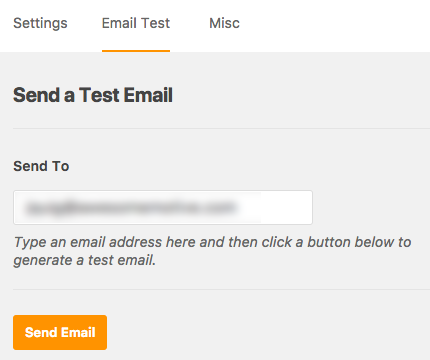Click the "Email" word in the page heading
Image resolution: width=430 pixels, height=360 pixels.
pos(149,95)
